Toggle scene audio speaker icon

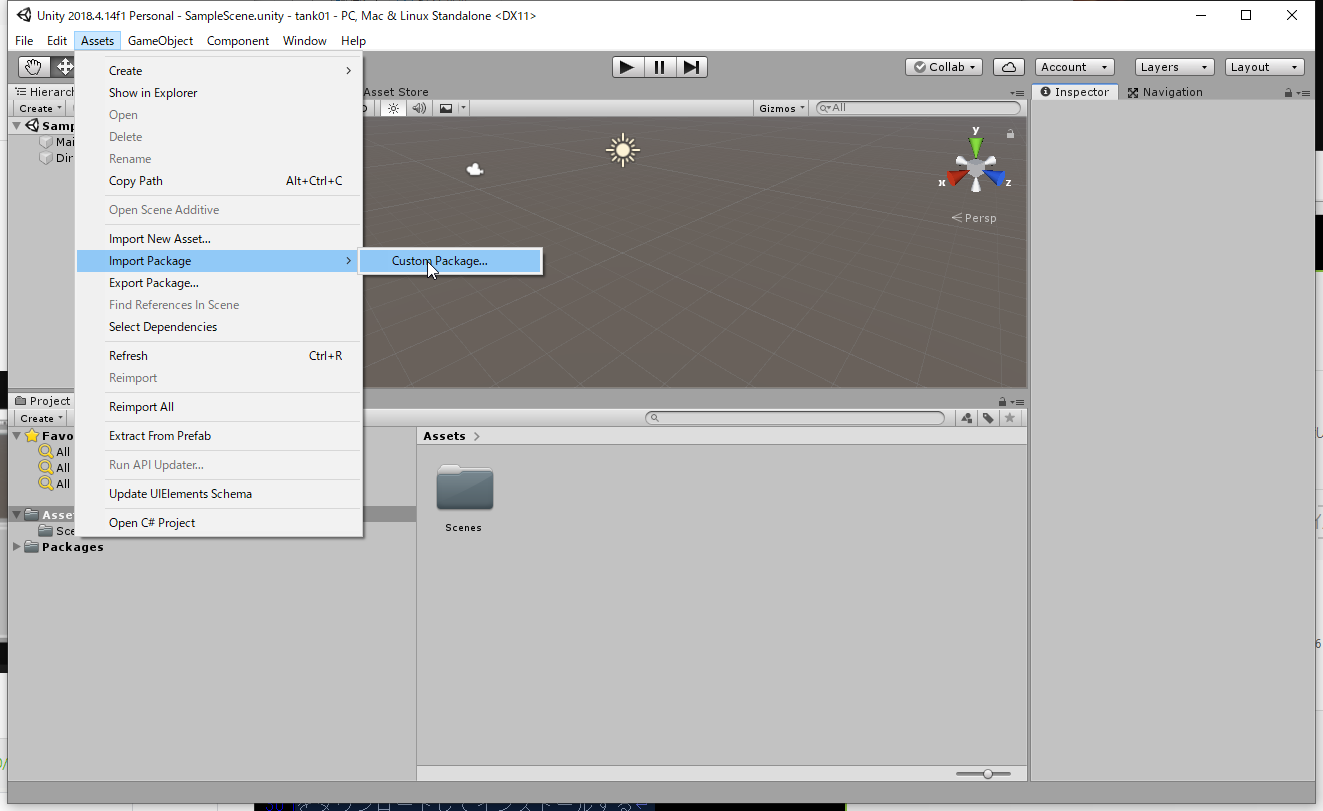pyautogui.click(x=419, y=108)
